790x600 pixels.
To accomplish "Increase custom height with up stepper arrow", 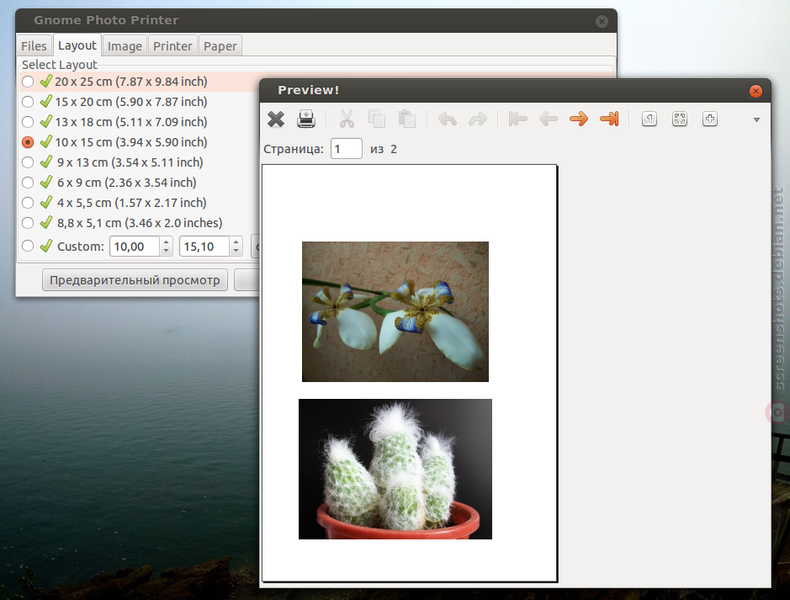I will point(236,242).
